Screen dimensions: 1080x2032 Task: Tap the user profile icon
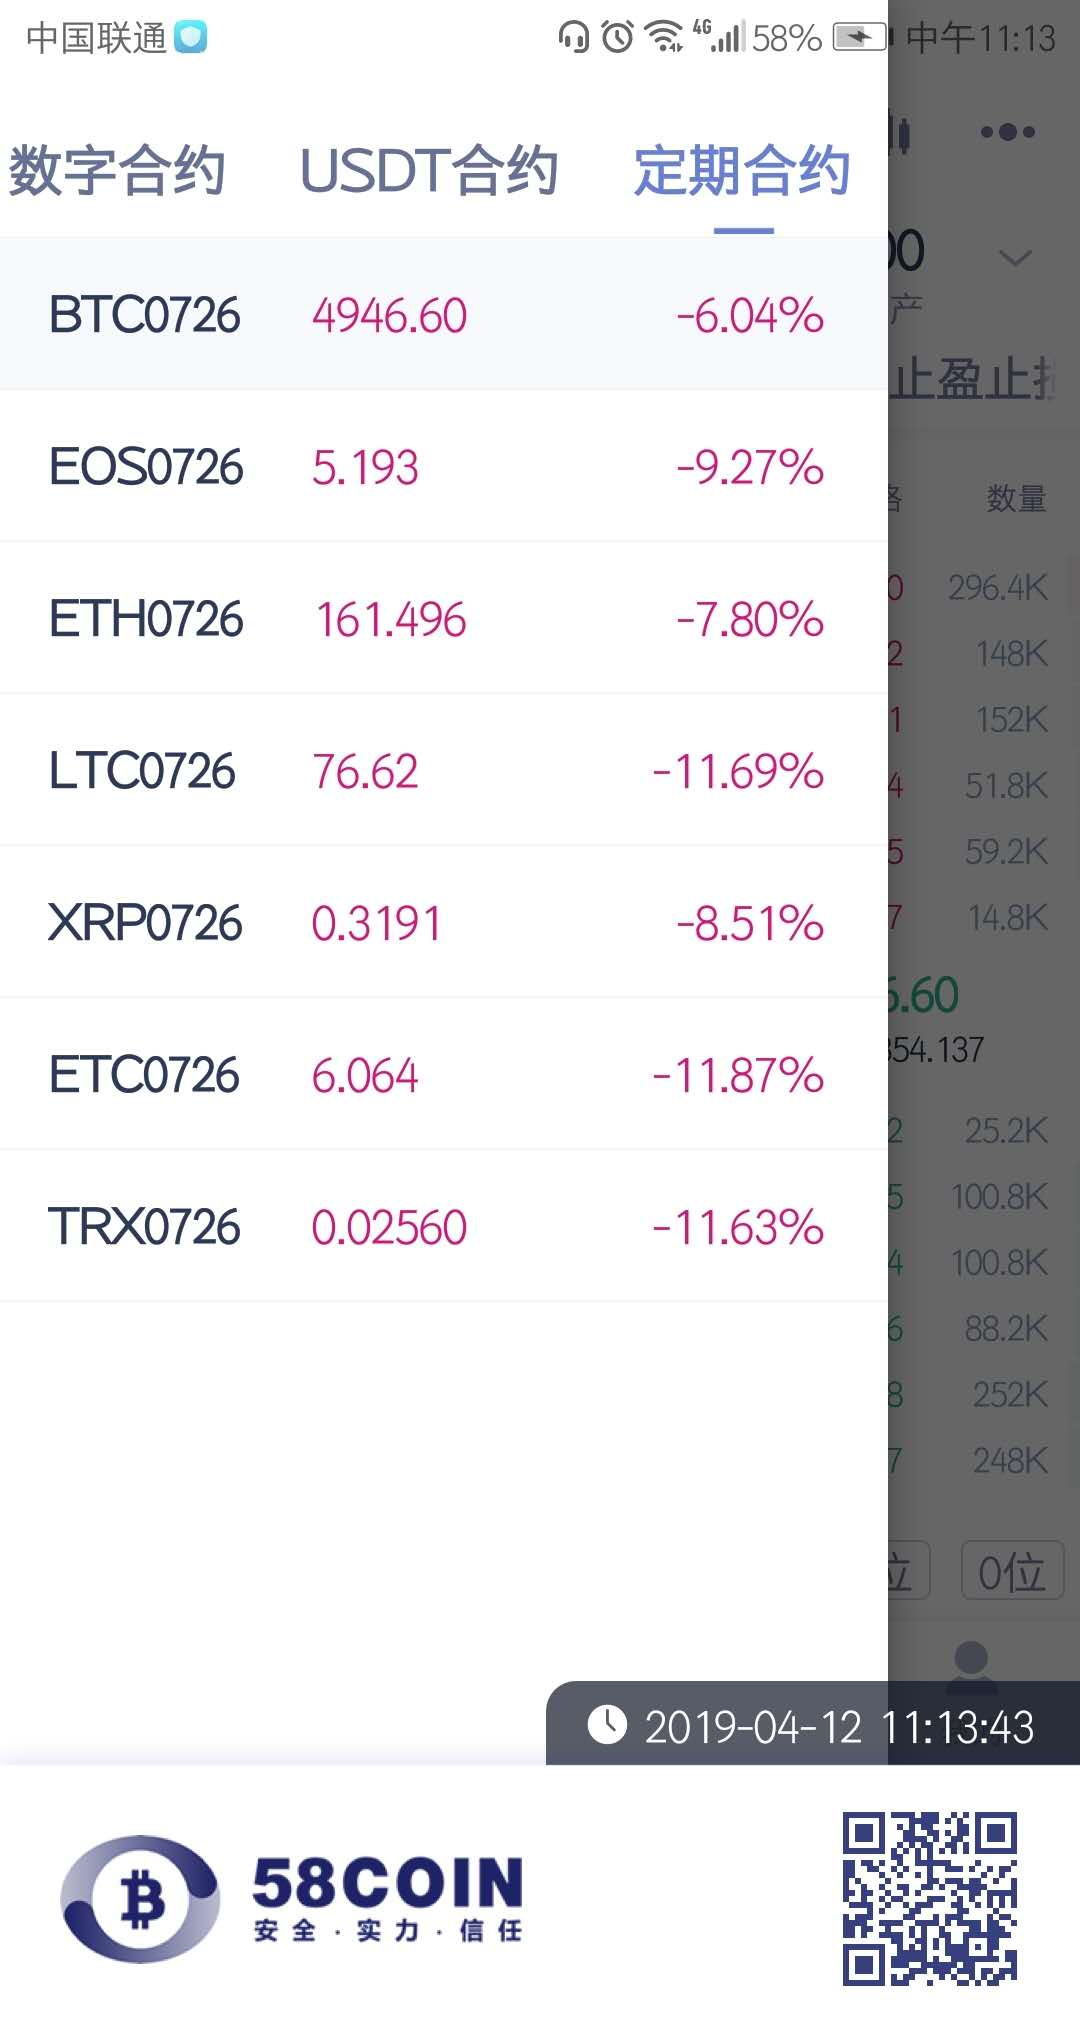(971, 1662)
